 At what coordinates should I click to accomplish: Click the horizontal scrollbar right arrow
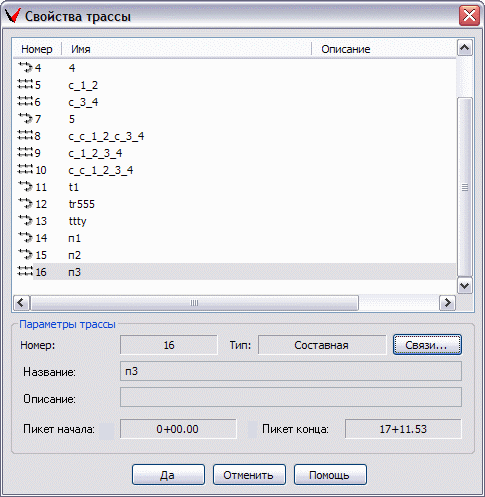(x=447, y=303)
